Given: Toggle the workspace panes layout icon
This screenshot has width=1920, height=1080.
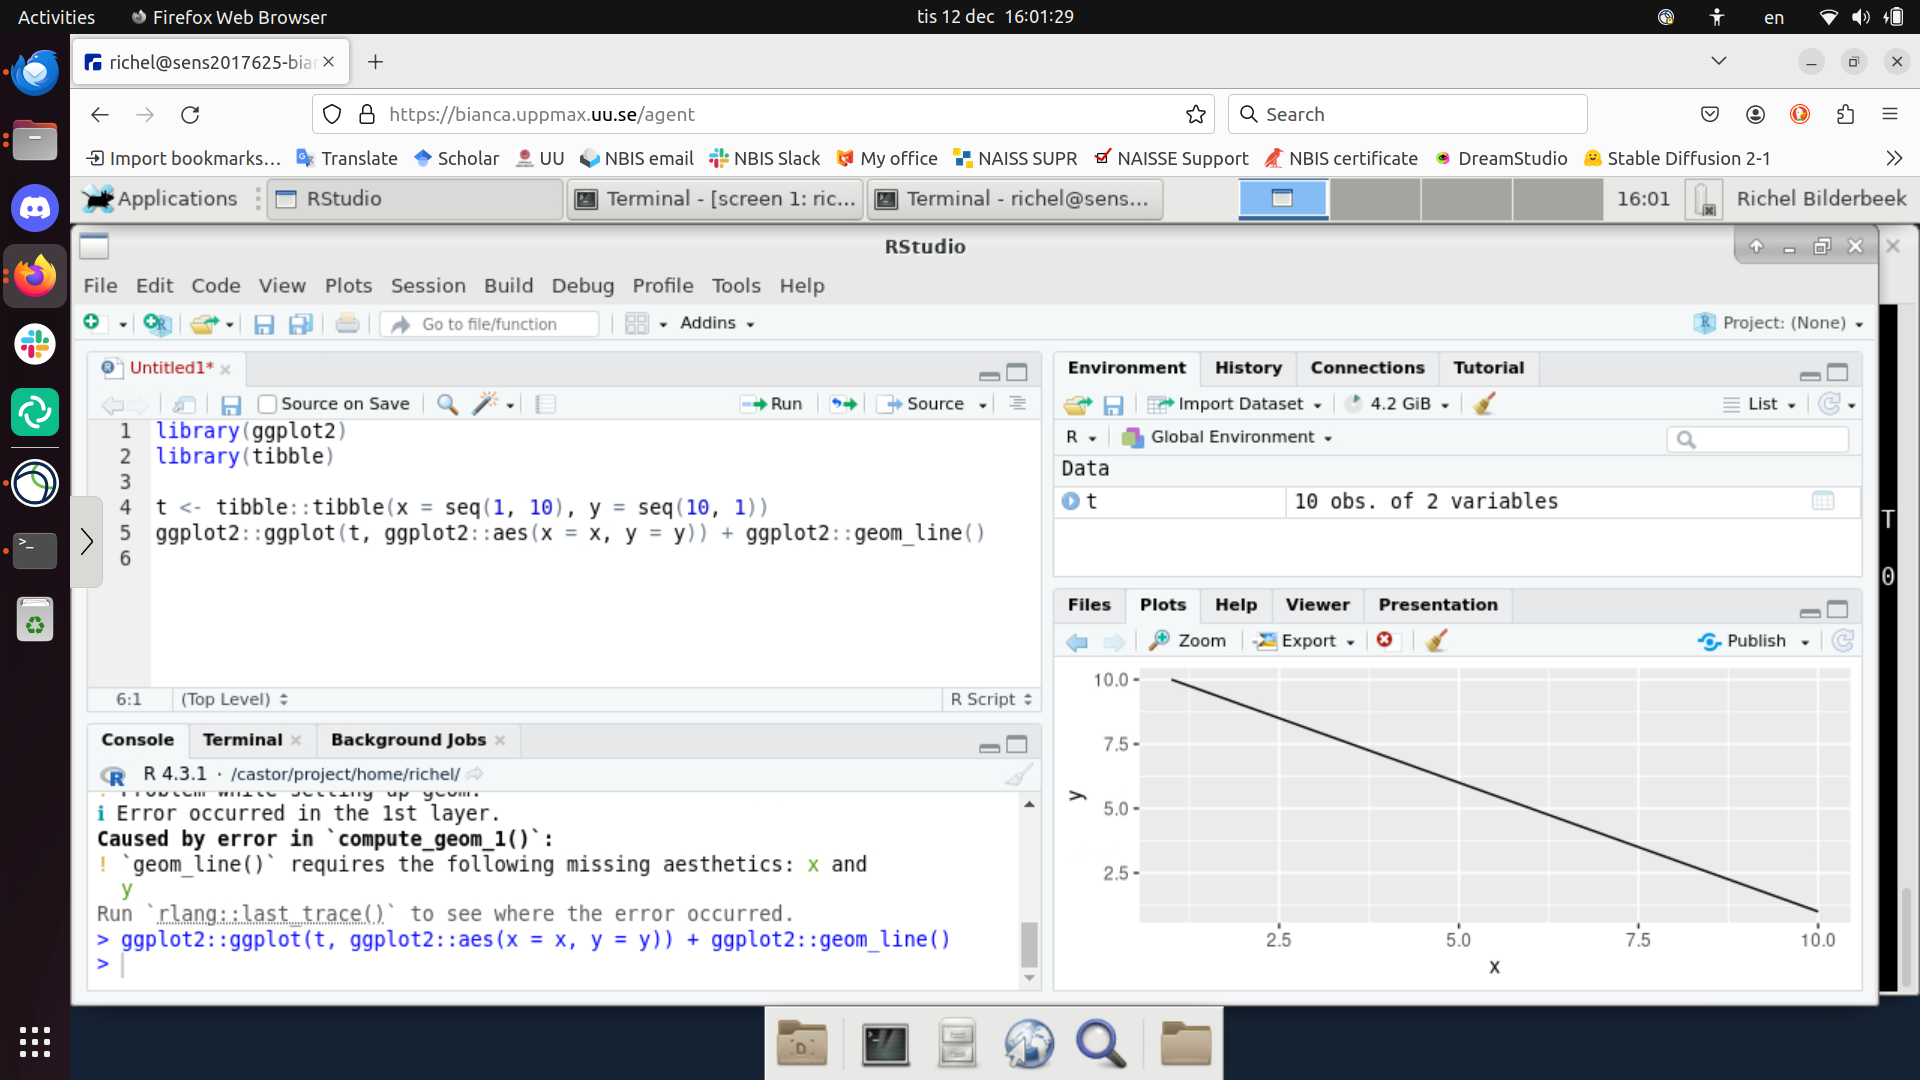Looking at the screenshot, I should [x=637, y=323].
